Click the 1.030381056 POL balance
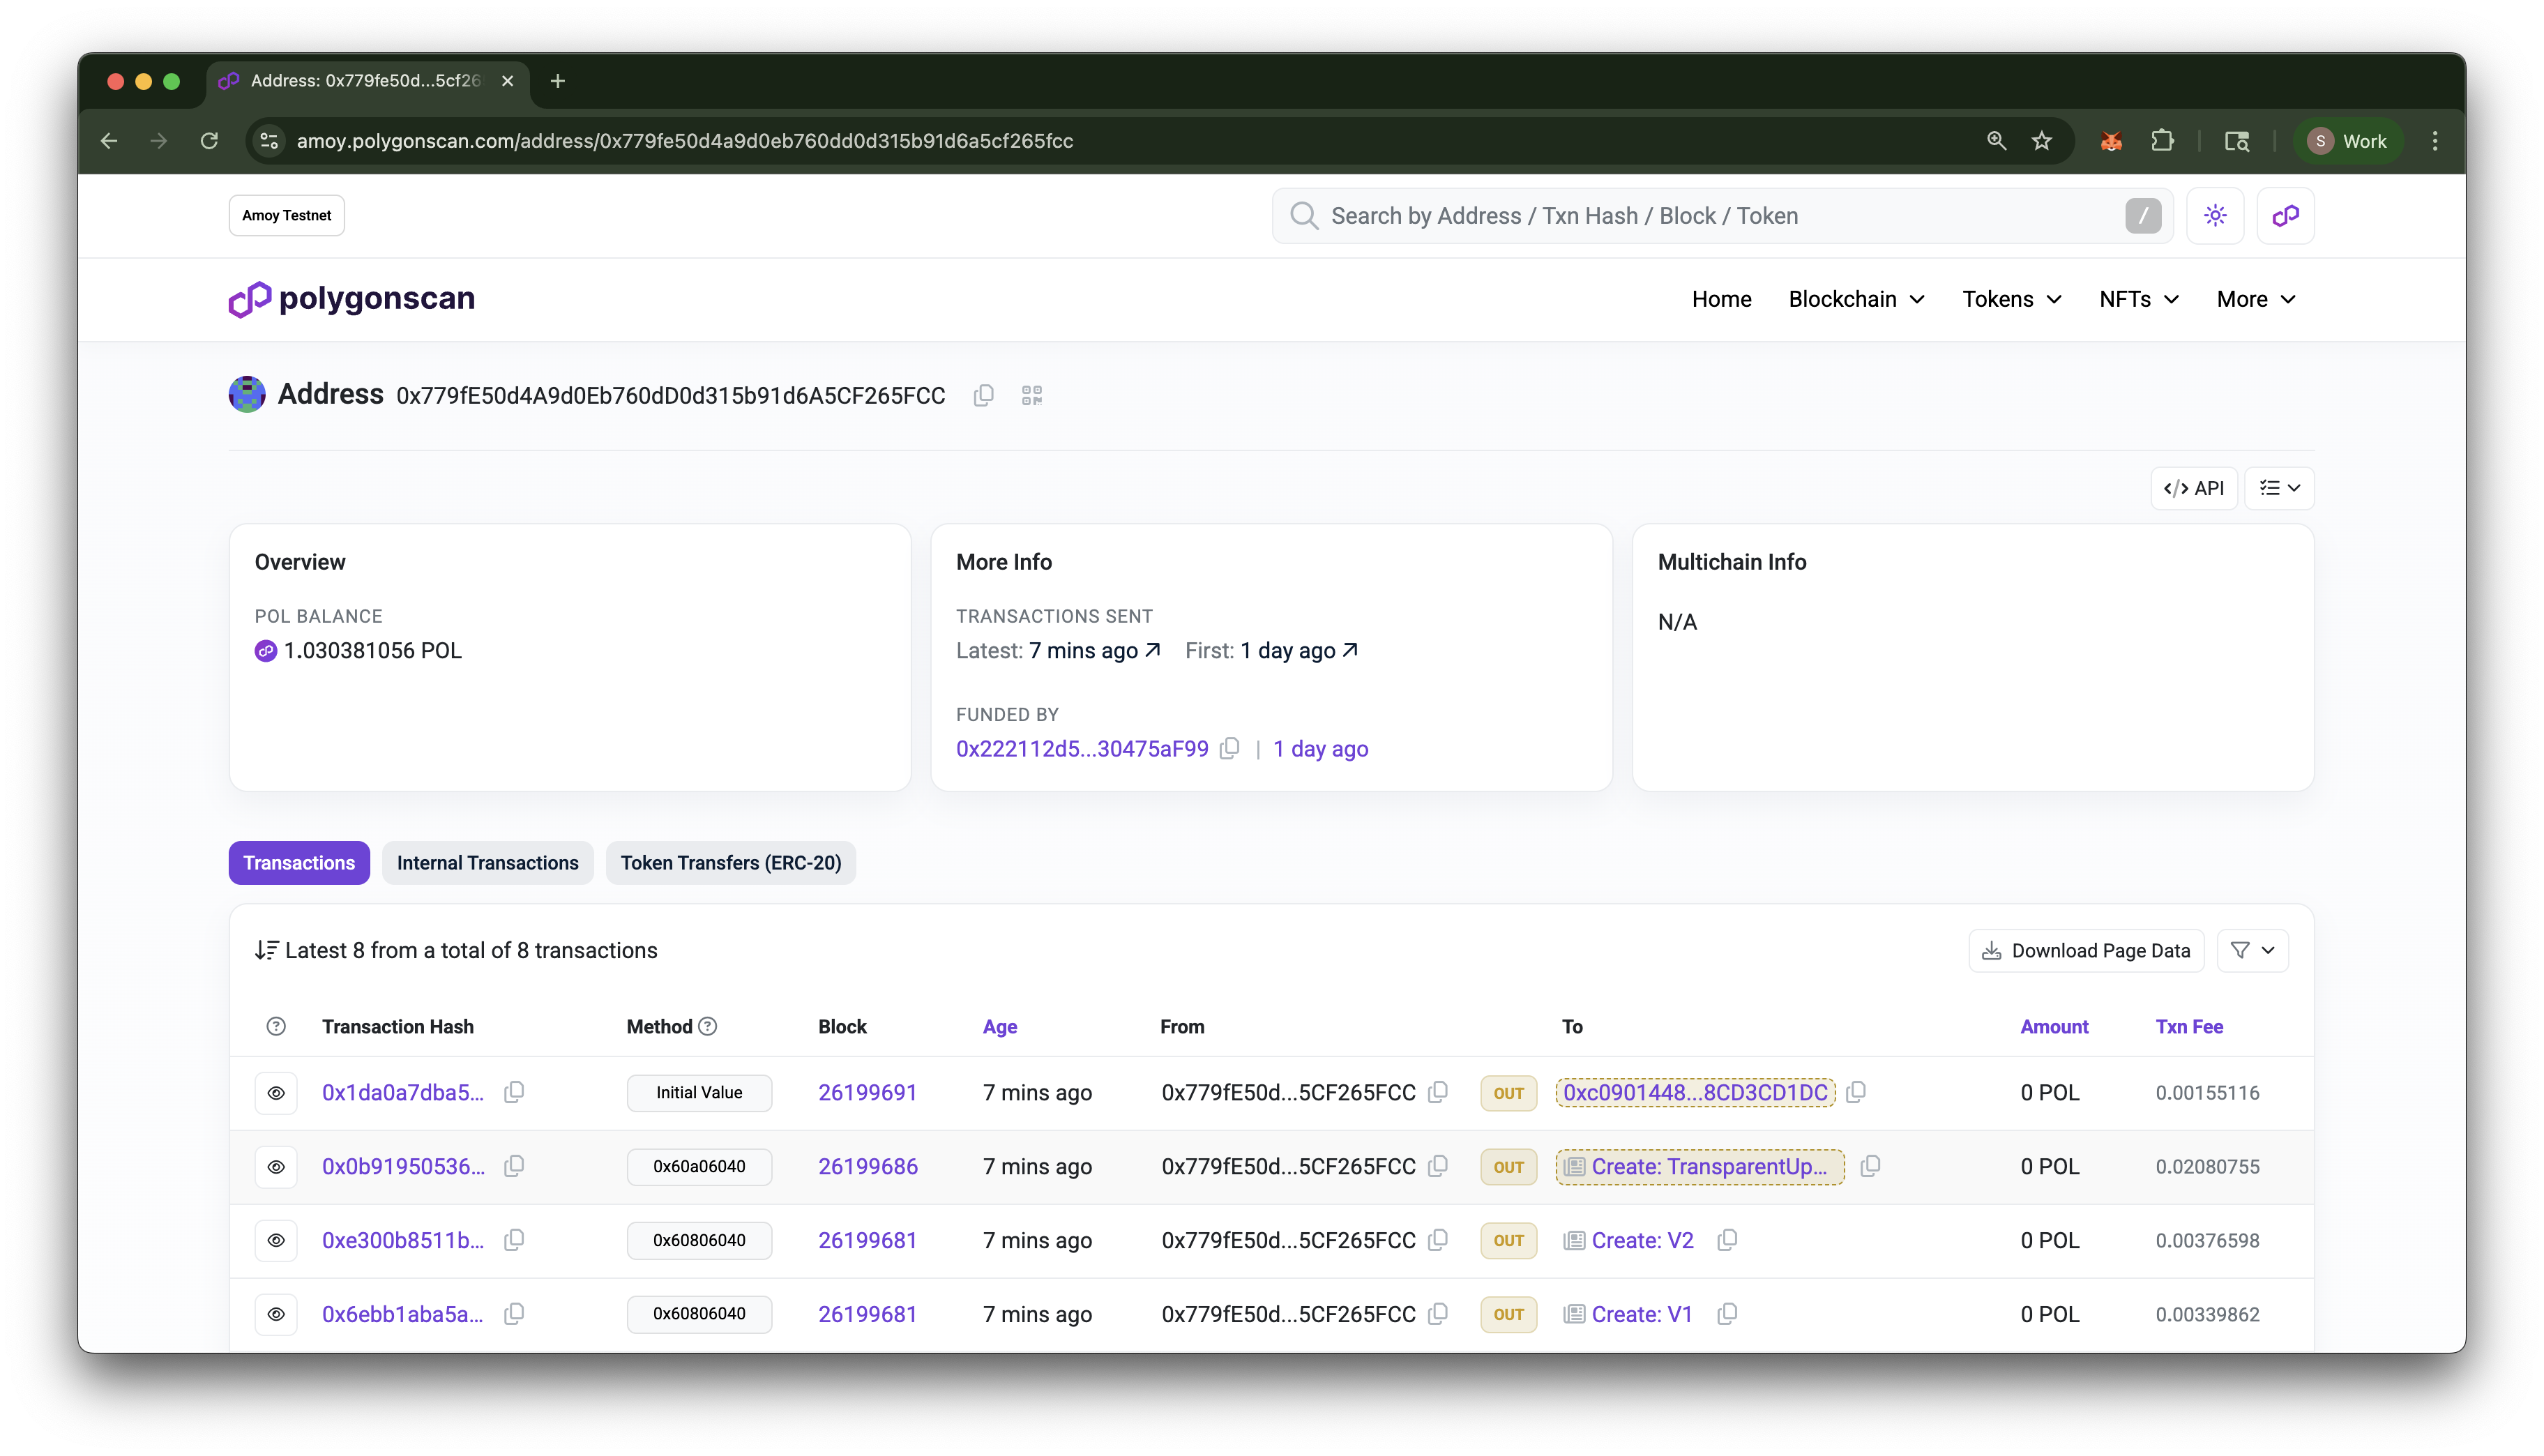Screen dimensions: 2544x1456 click(x=372, y=650)
